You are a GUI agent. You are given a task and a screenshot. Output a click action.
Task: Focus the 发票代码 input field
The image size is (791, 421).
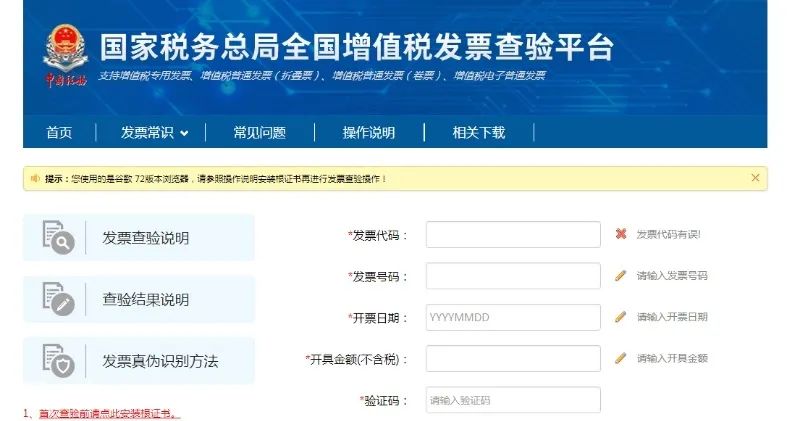tap(513, 234)
